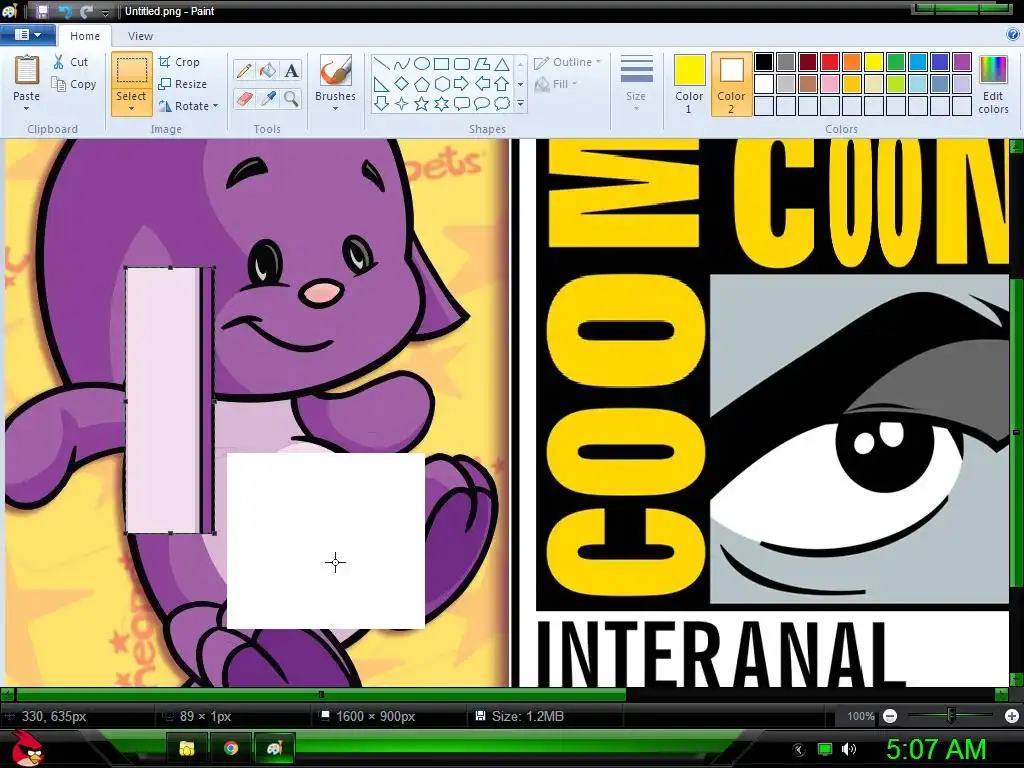Image resolution: width=1024 pixels, height=768 pixels.
Task: Expand the Select options dropdown
Action: tap(131, 108)
